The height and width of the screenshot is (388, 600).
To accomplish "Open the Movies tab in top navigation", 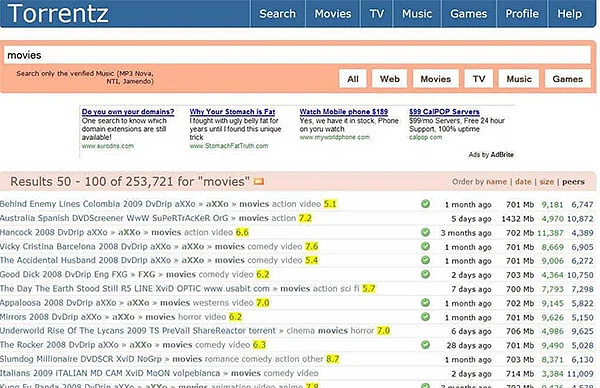I will tap(333, 14).
